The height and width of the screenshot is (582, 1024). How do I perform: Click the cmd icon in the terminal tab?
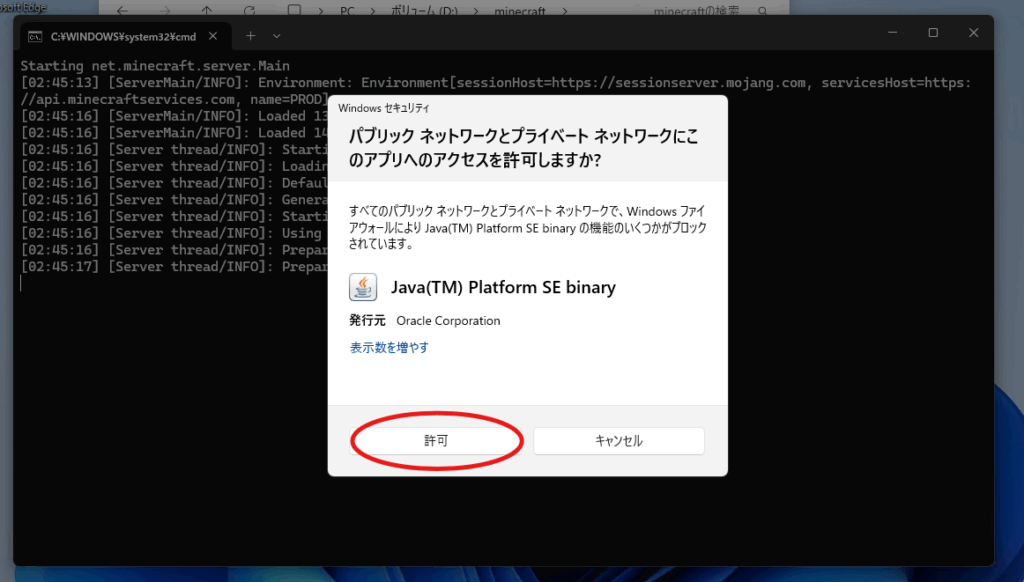pyautogui.click(x=35, y=37)
